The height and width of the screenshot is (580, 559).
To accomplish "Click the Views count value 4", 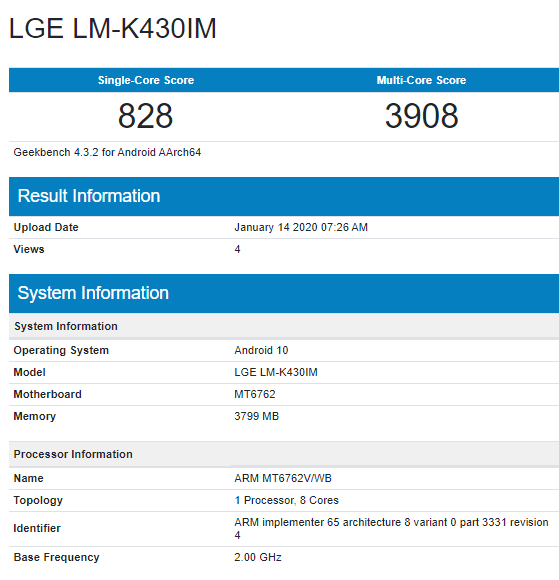I will point(237,249).
